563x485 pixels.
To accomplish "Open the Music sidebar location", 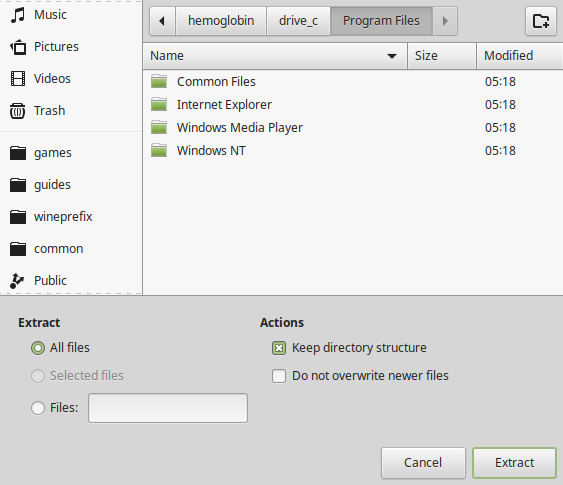I will point(71,15).
